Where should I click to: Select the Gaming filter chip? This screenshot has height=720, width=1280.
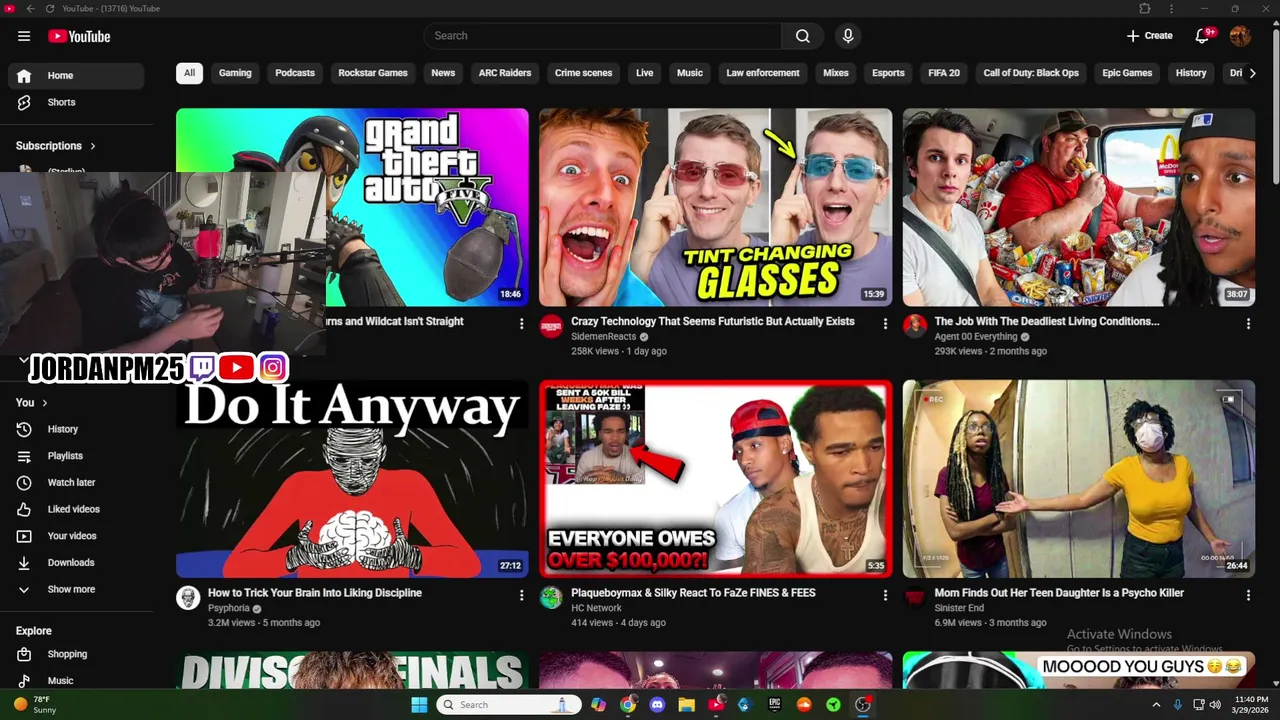235,73
